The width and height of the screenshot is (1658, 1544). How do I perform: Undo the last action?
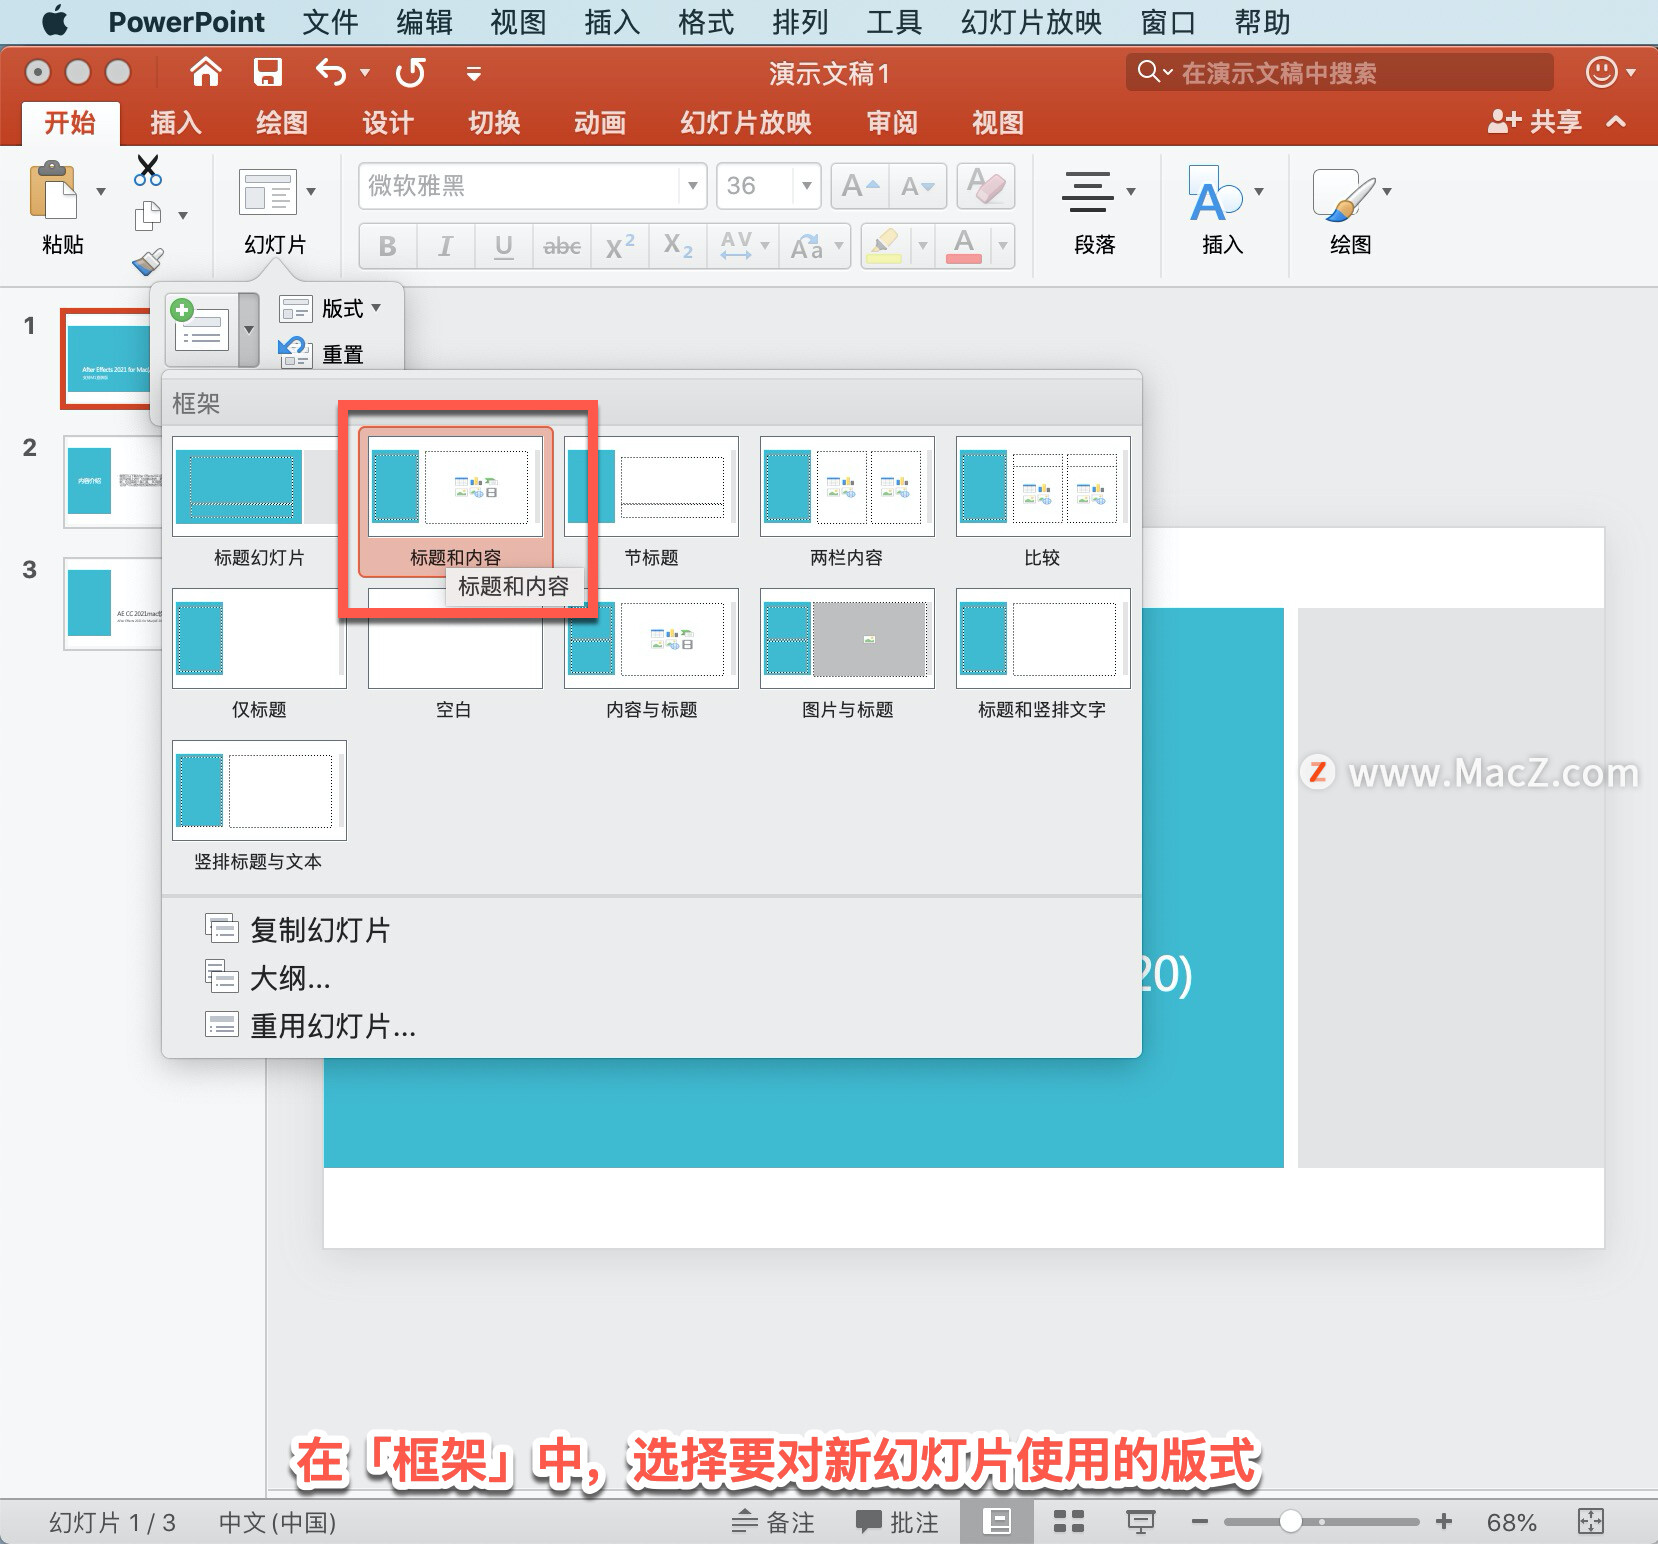click(331, 72)
